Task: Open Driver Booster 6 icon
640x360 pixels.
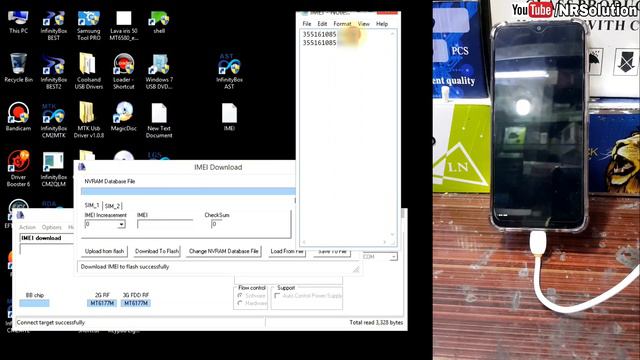Action: tap(18, 169)
